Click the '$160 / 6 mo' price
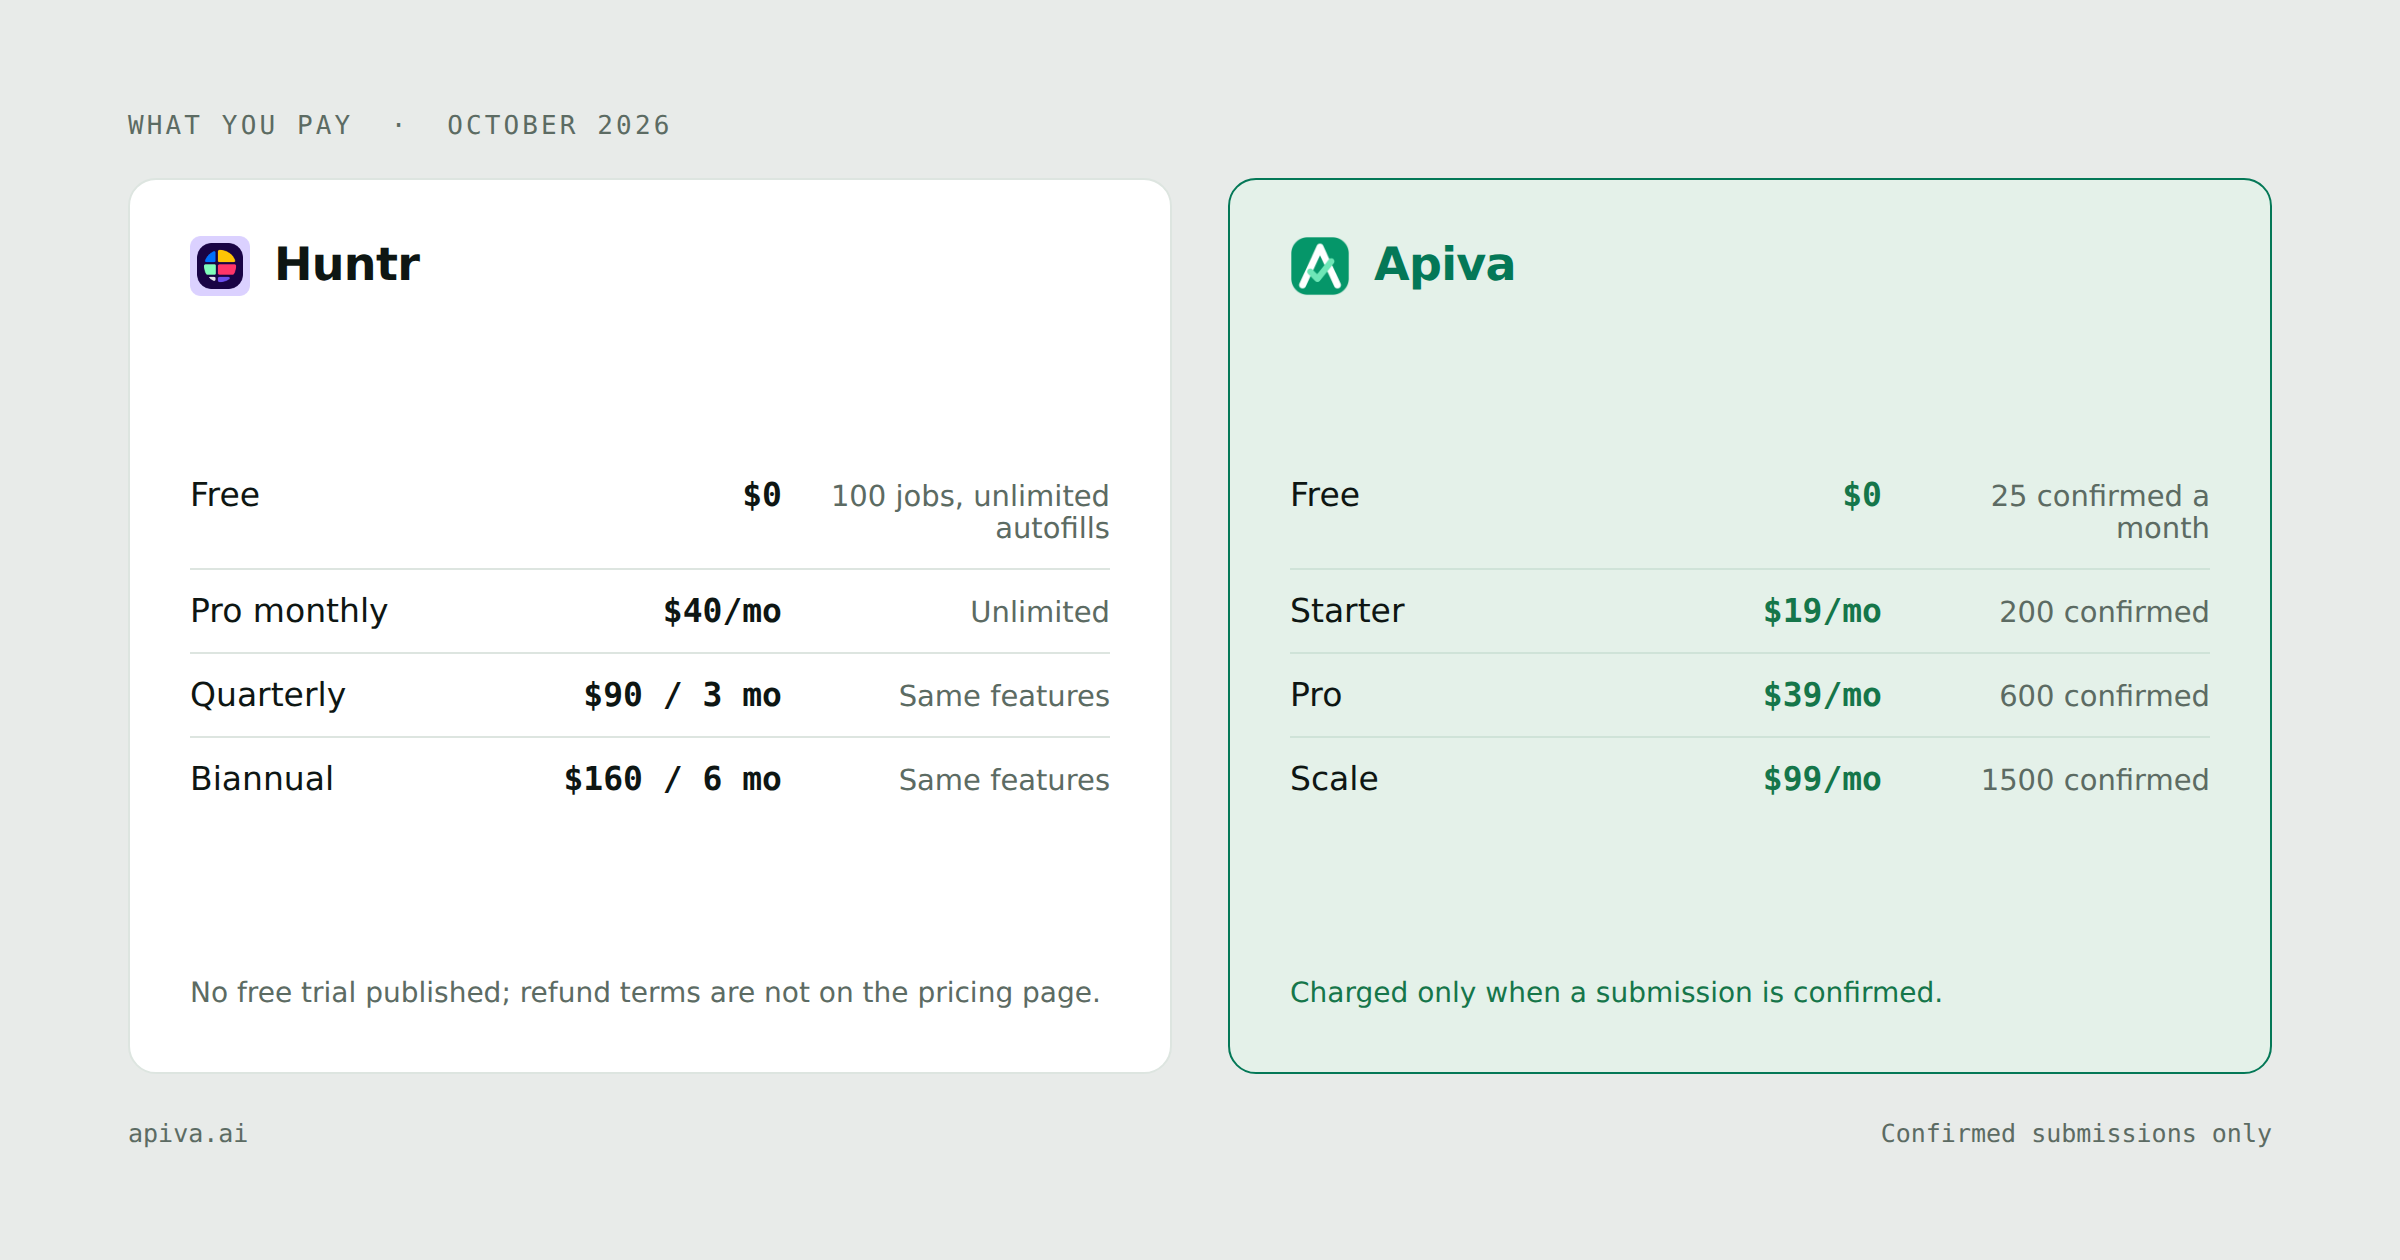This screenshot has width=2400, height=1260. [x=672, y=779]
